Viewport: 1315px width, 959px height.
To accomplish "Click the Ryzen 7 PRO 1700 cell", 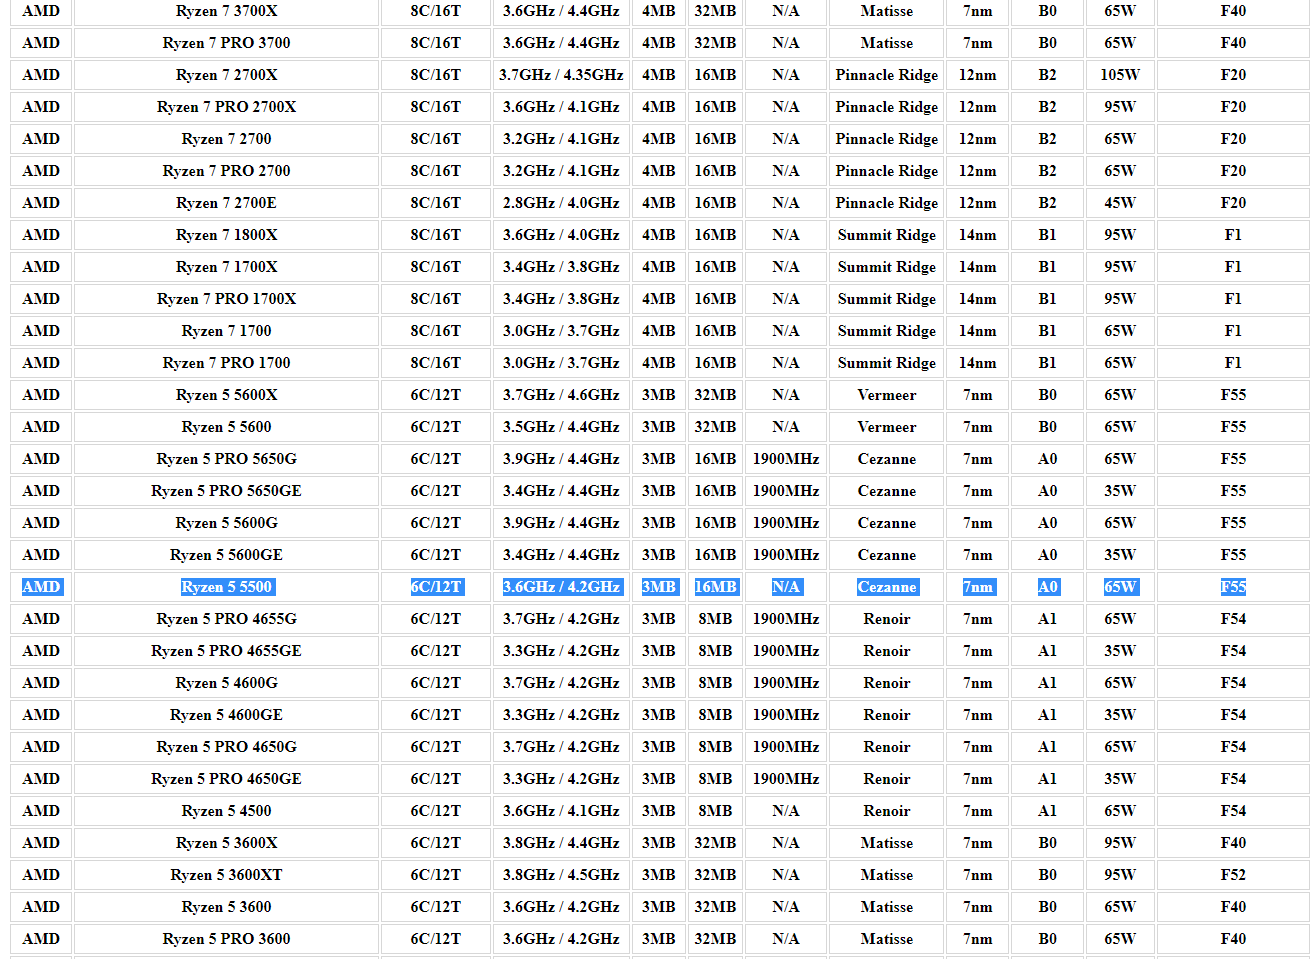I will 227,363.
